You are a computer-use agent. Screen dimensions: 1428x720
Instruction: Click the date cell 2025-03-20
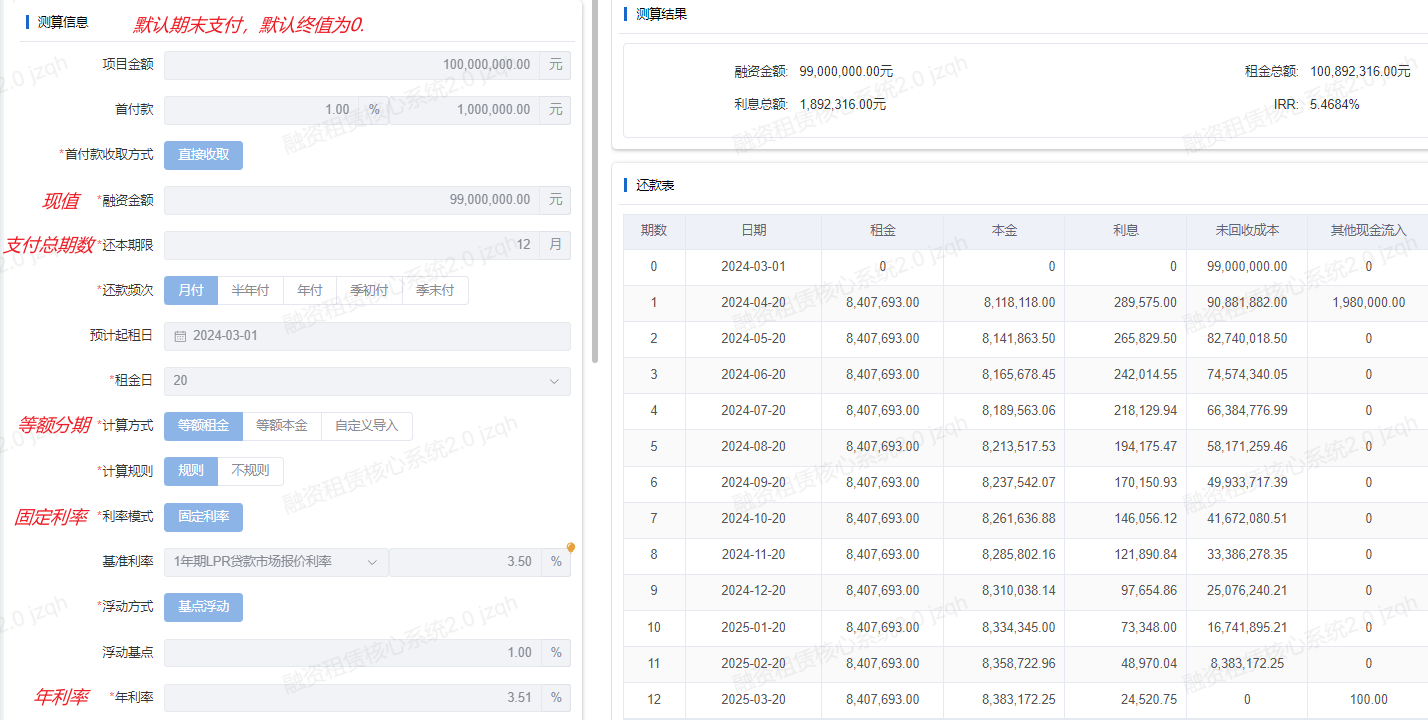click(753, 699)
